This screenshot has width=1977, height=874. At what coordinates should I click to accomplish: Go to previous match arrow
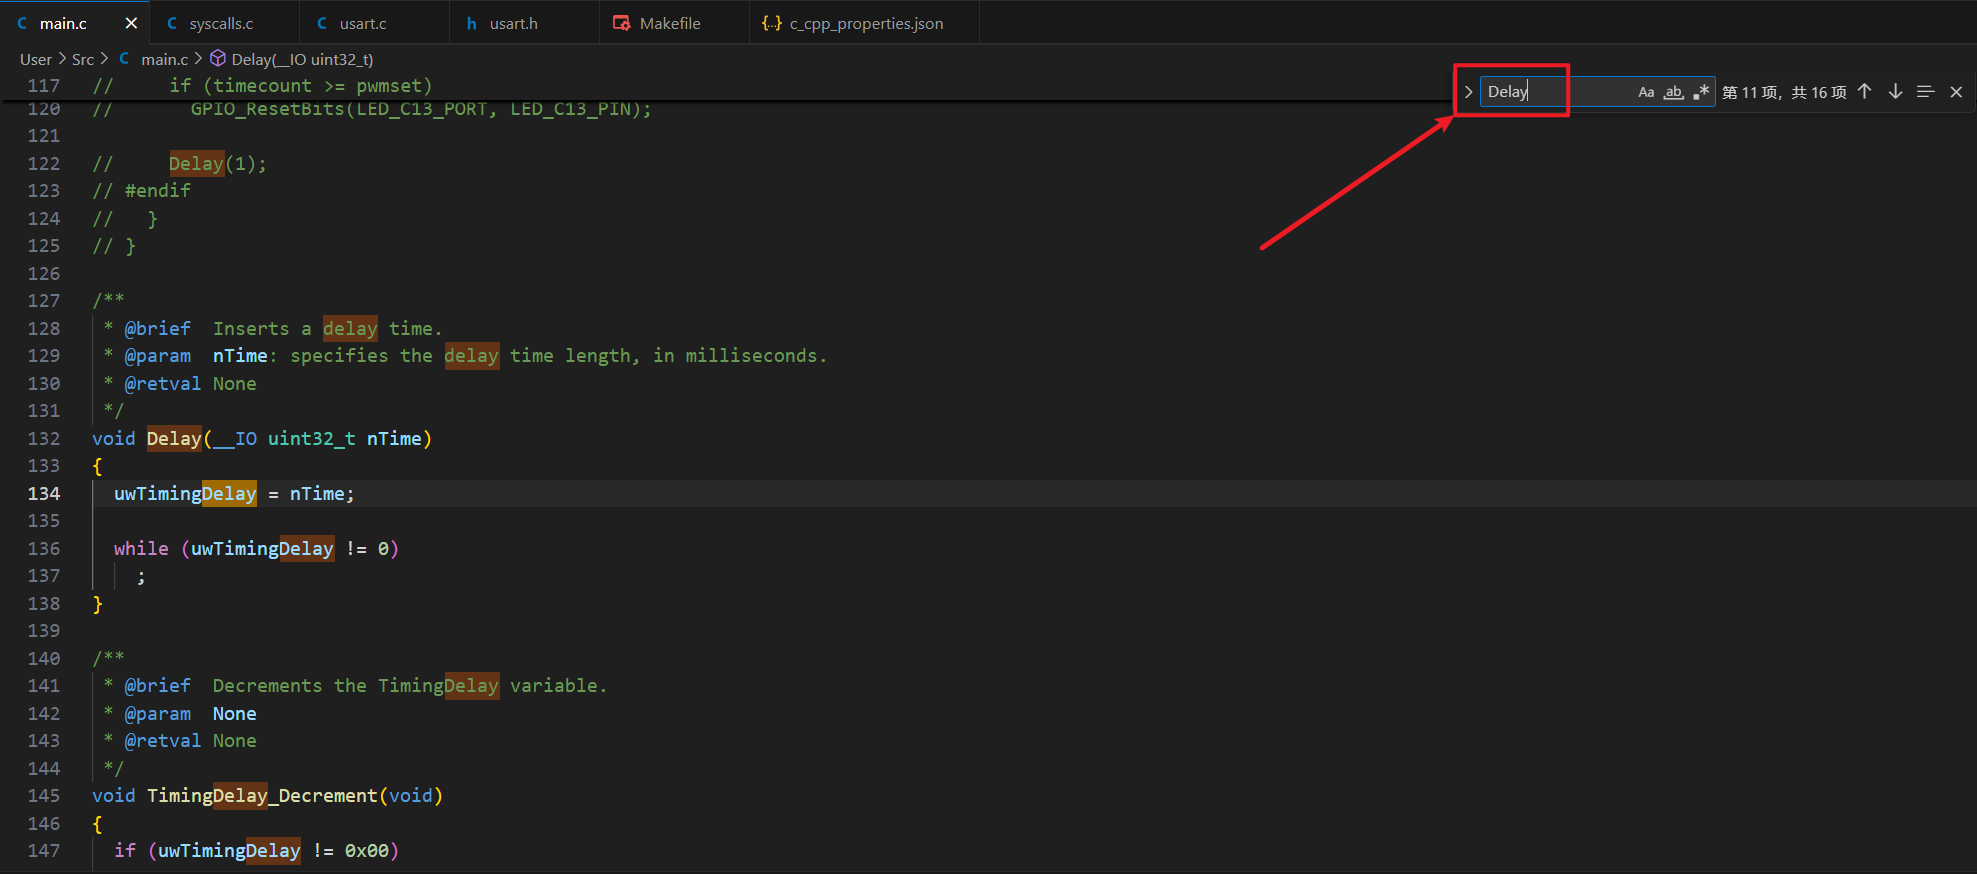point(1865,92)
